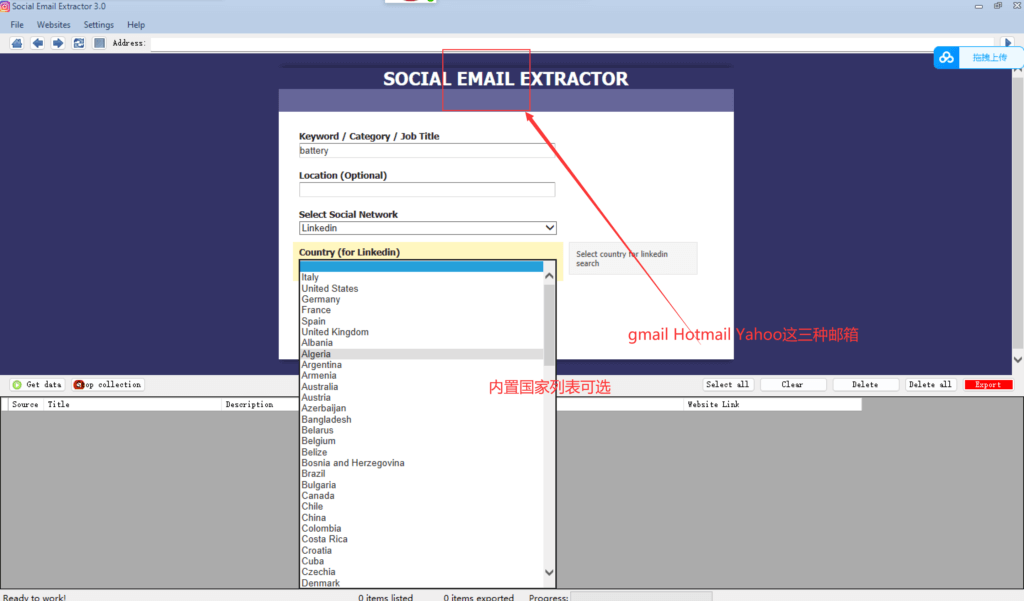Click the Forward arrow icon

tap(58, 42)
